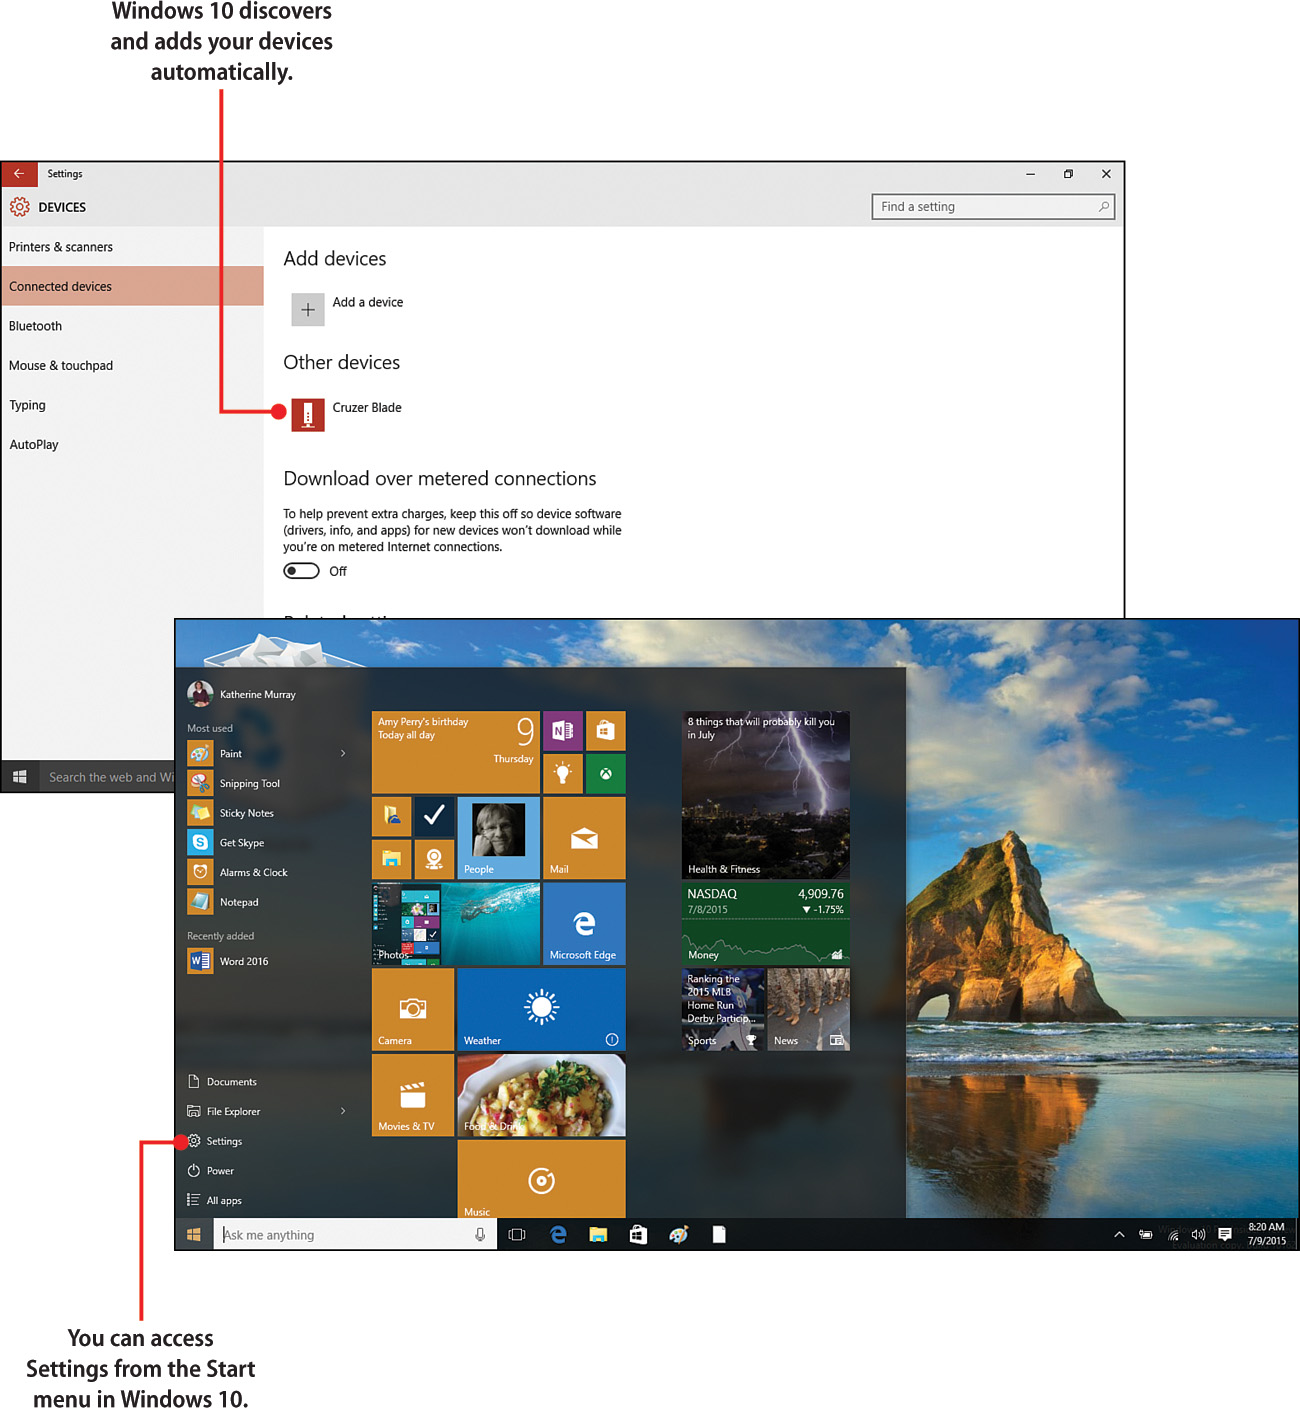Screen dimensions: 1300x1408
Task: Select Printers & scanners in Settings sidebar
Action: [132, 247]
